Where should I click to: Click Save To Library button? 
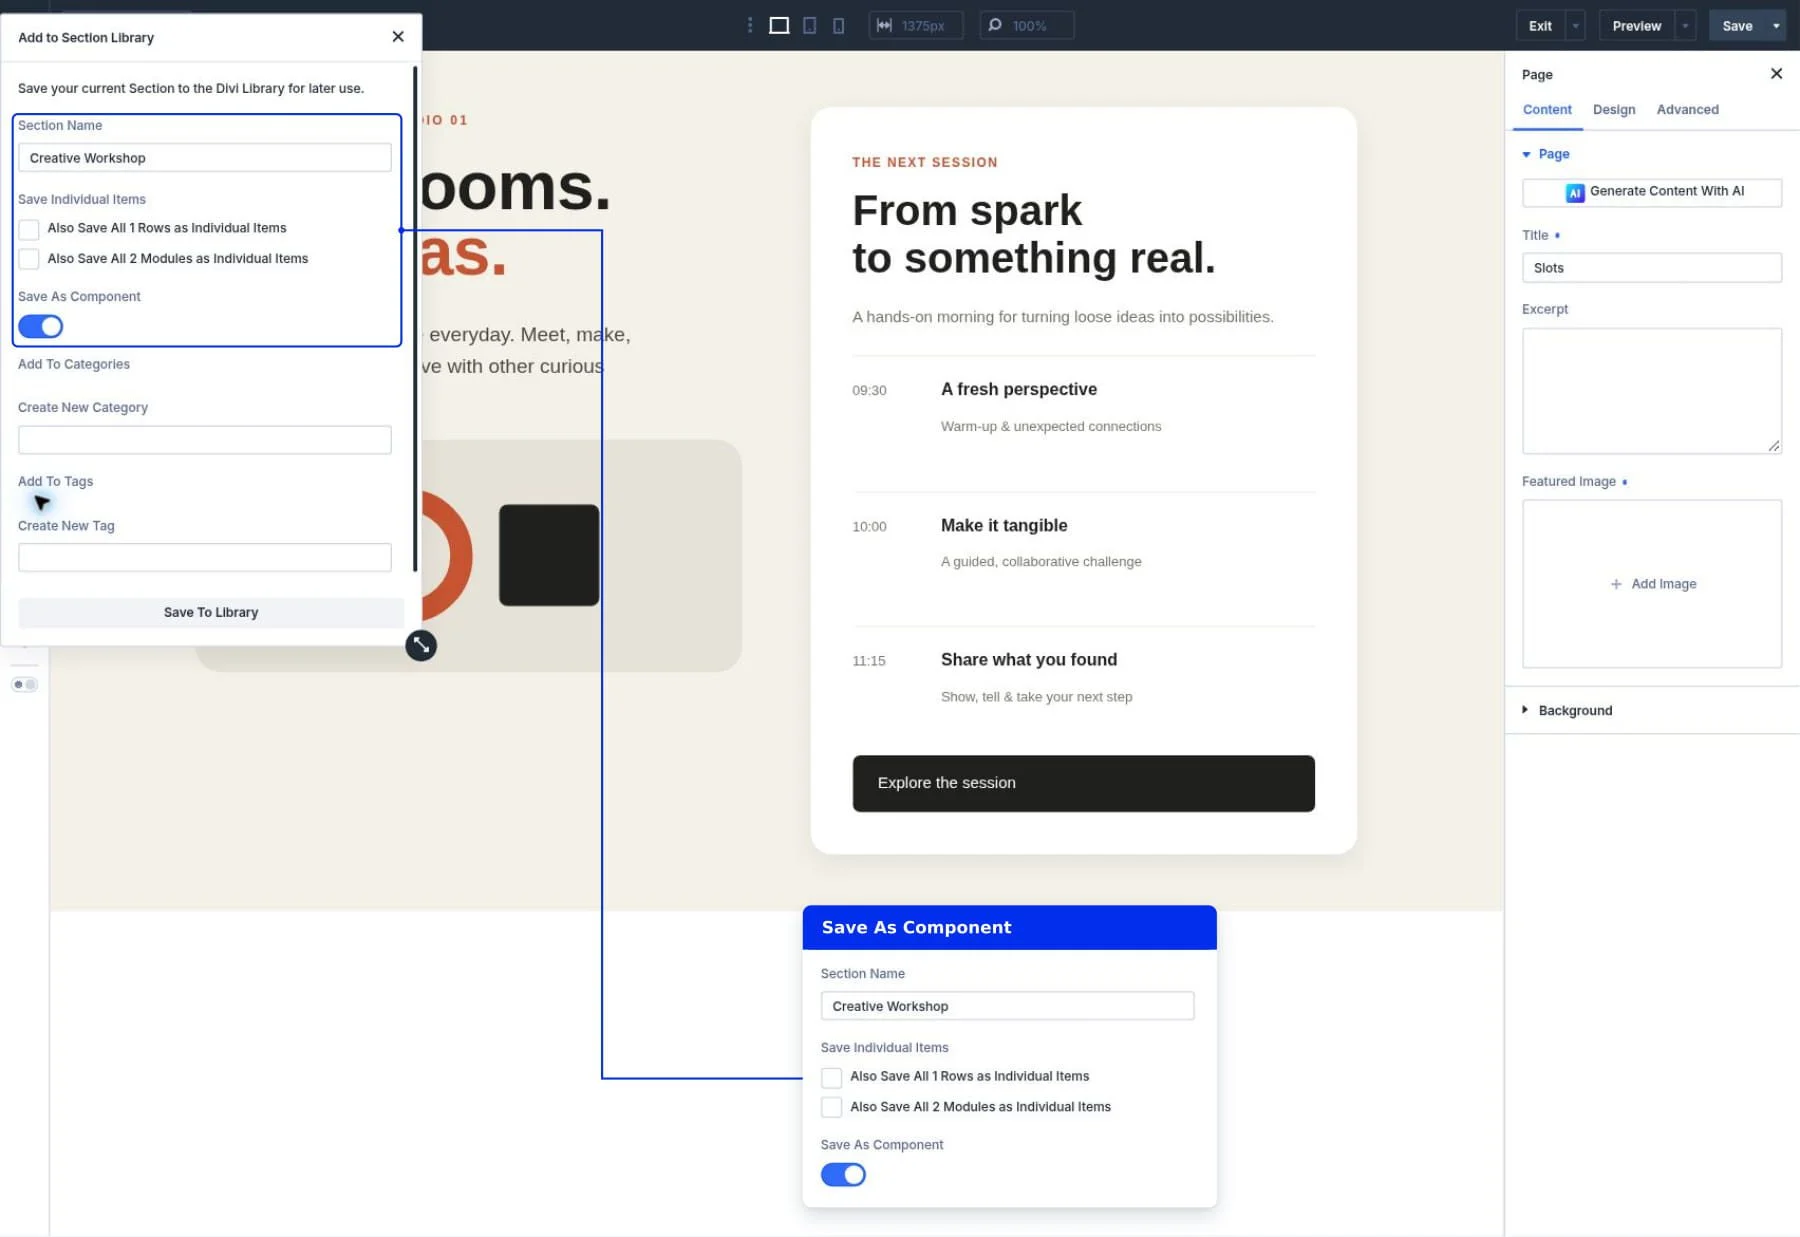(211, 612)
